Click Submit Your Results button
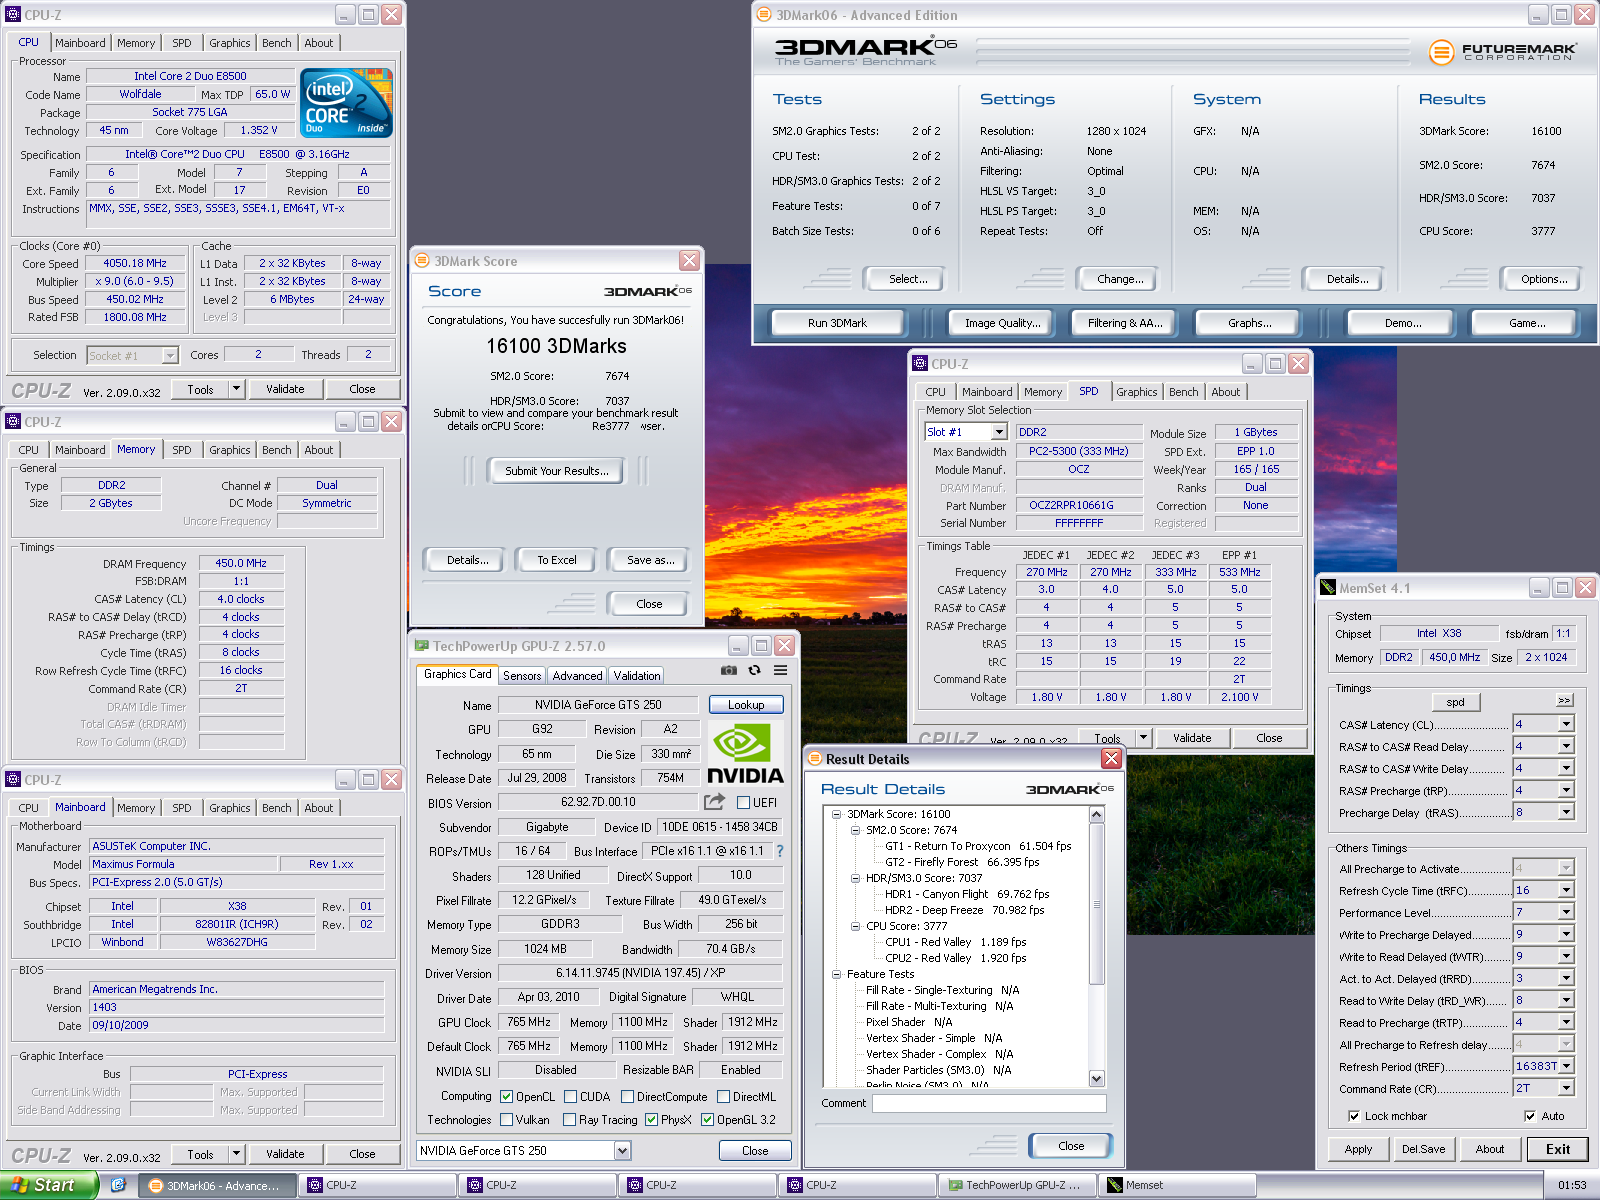The width and height of the screenshot is (1600, 1200). (x=556, y=471)
